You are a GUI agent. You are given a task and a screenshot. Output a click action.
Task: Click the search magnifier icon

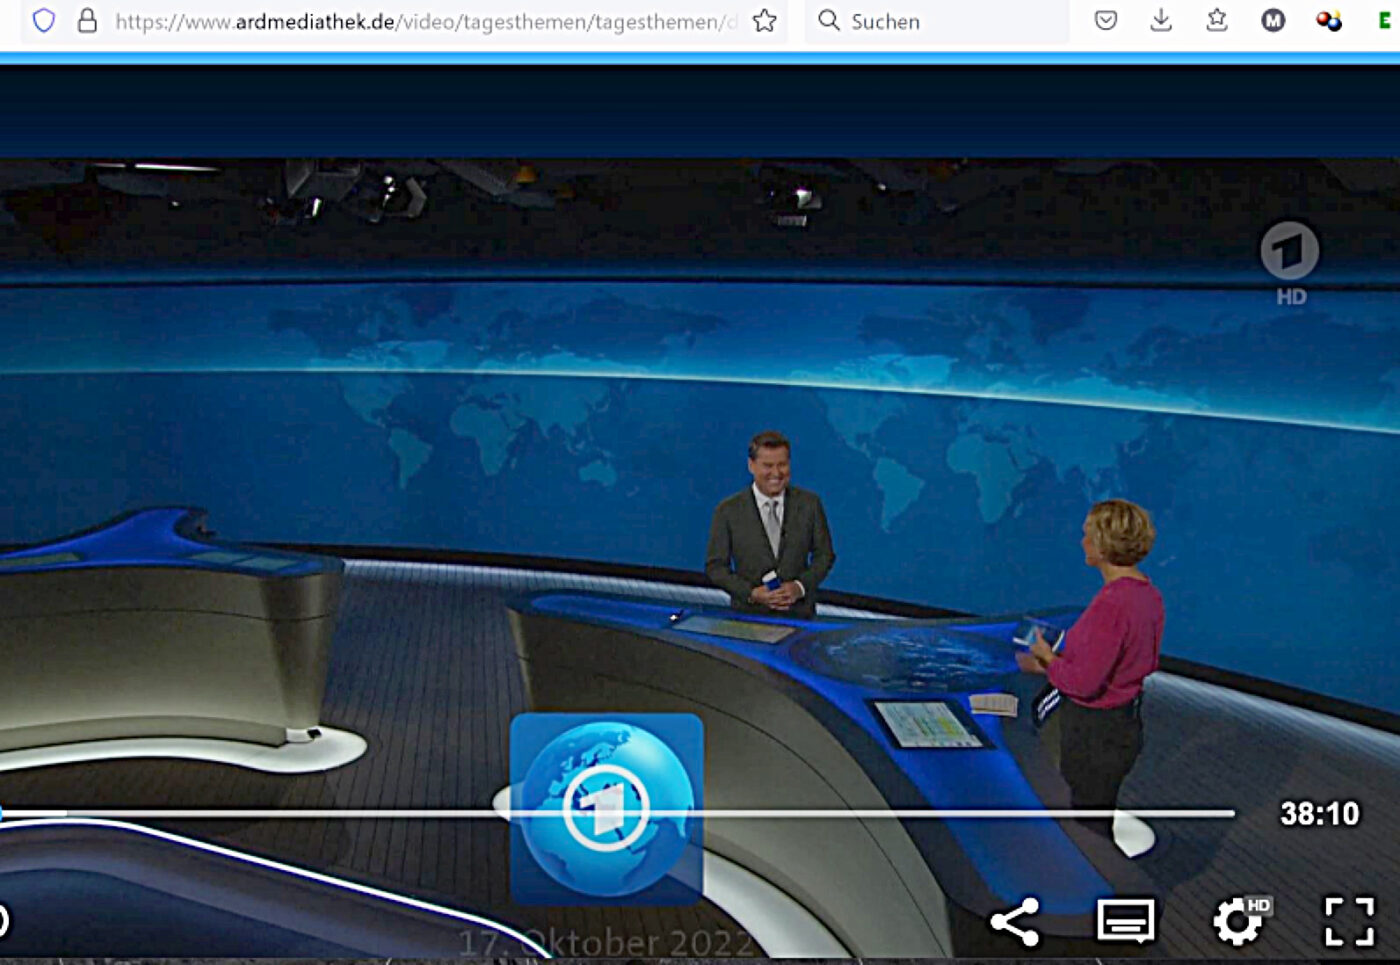click(829, 20)
